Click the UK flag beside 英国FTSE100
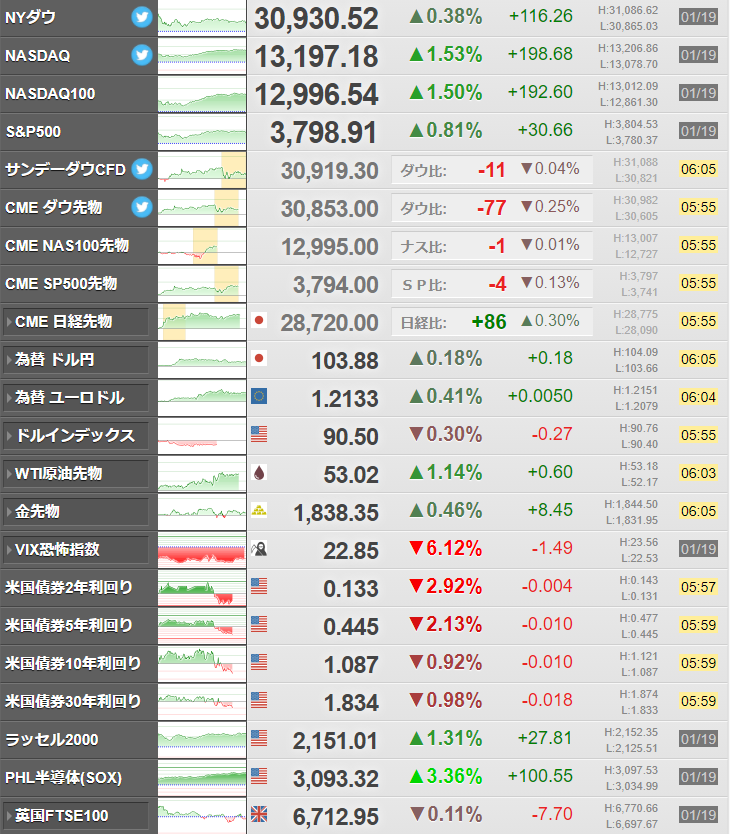 click(259, 814)
